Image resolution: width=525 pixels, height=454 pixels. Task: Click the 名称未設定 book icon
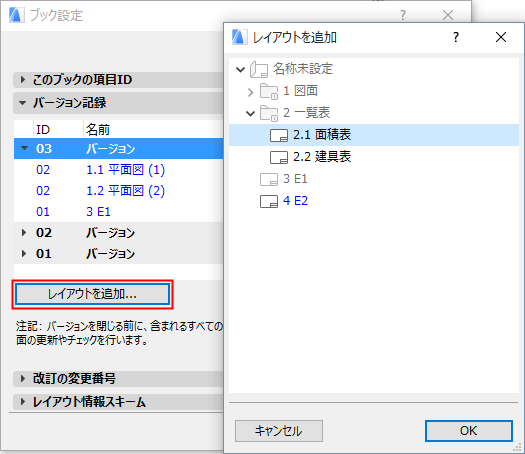coord(258,69)
